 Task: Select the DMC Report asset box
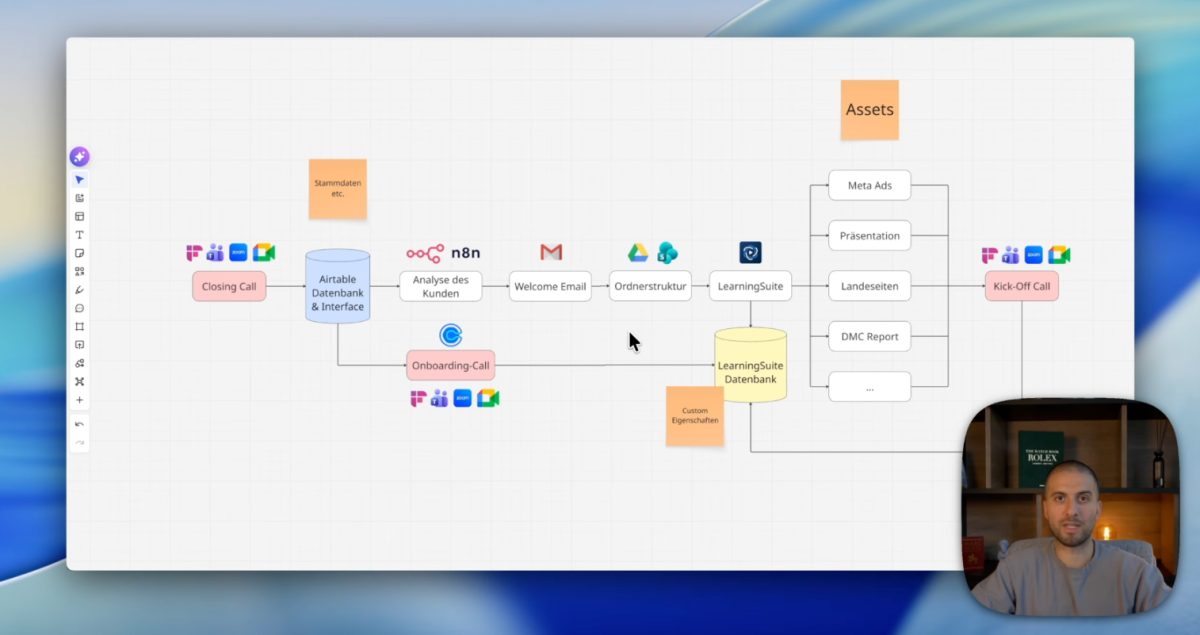click(x=869, y=336)
